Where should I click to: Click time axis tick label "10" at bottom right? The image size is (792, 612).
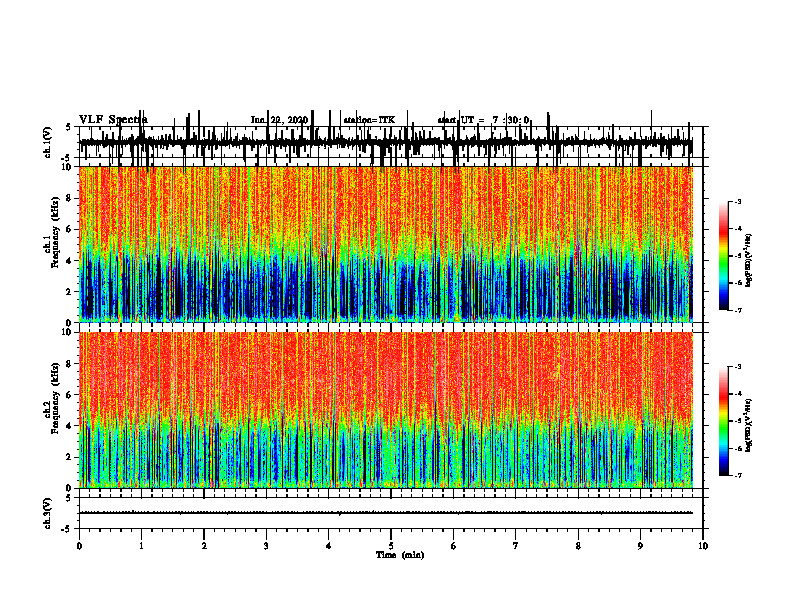tap(703, 546)
